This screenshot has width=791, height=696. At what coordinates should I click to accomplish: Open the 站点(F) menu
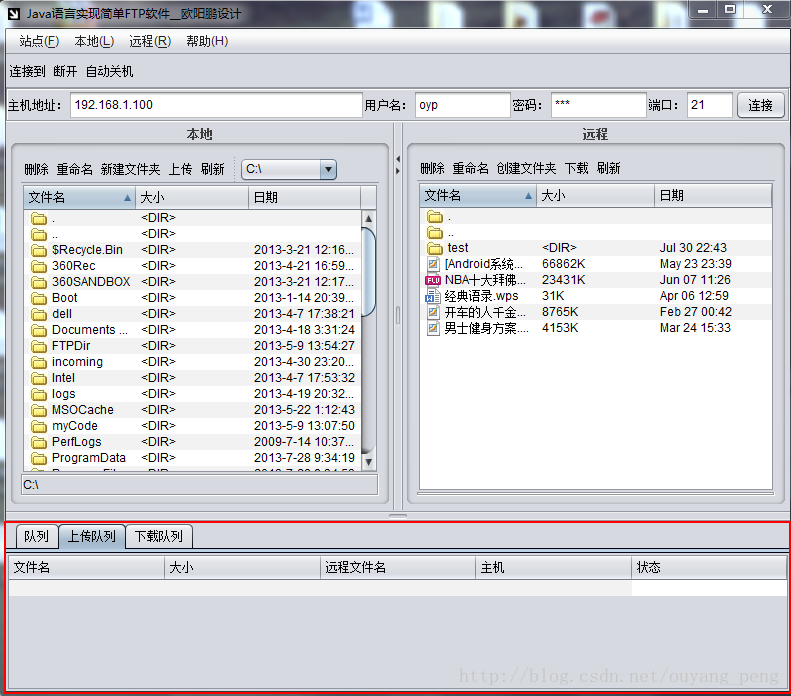tap(39, 41)
